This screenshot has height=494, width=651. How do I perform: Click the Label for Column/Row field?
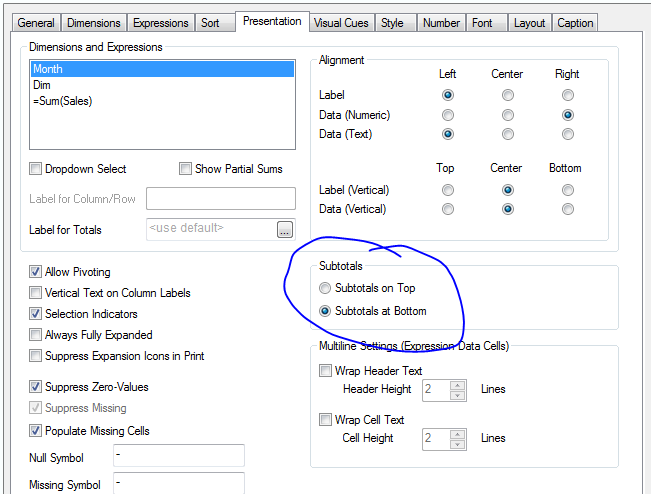point(220,198)
